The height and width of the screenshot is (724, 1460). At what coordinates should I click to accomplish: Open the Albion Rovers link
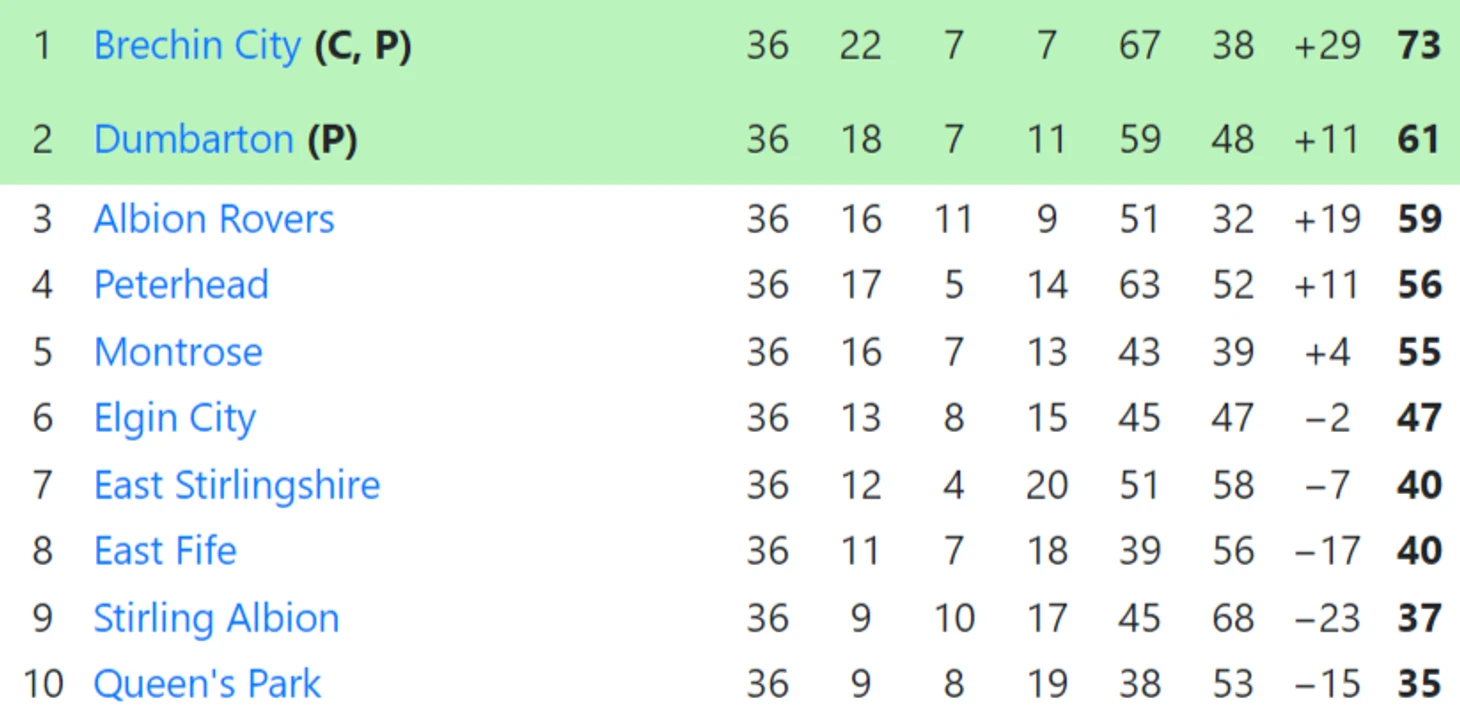point(214,219)
